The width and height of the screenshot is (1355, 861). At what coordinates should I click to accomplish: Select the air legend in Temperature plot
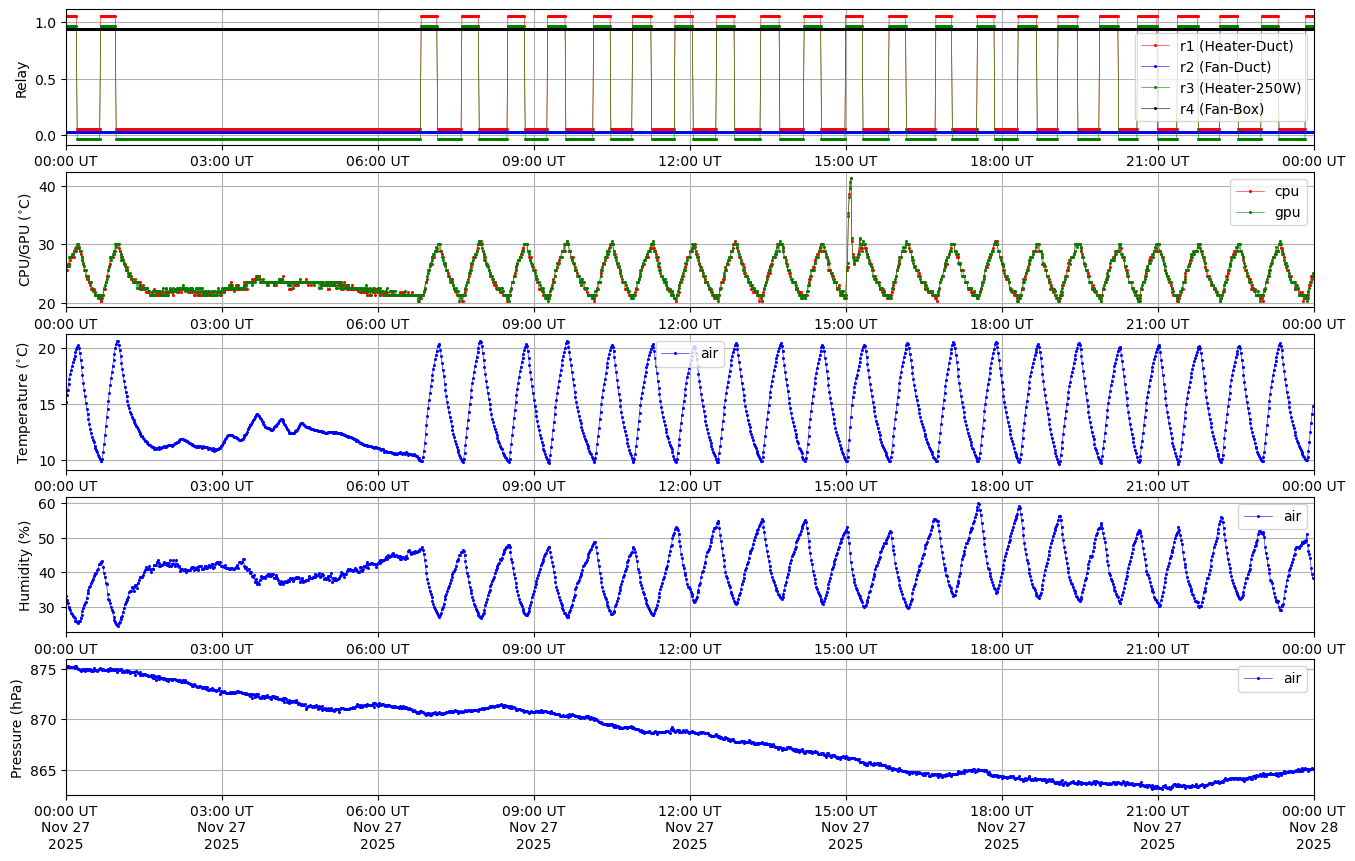pos(709,353)
